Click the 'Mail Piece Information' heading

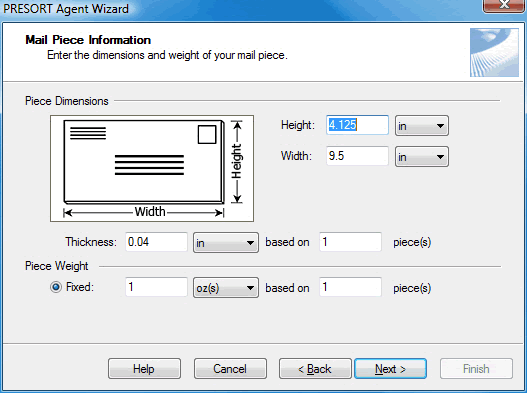point(88,40)
